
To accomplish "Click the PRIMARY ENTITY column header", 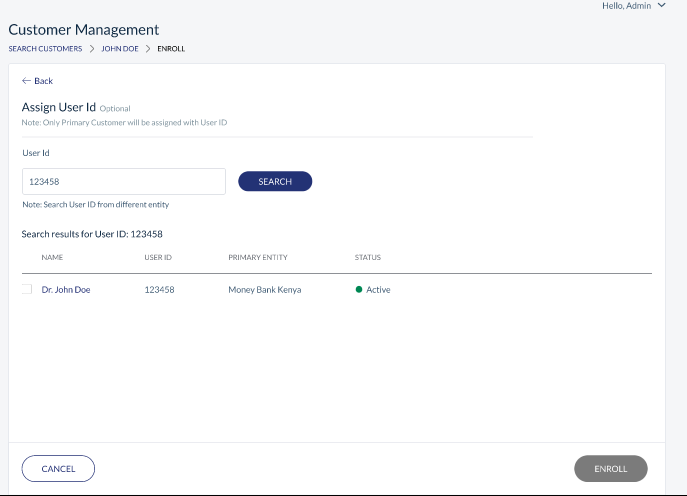I will click(x=258, y=257).
